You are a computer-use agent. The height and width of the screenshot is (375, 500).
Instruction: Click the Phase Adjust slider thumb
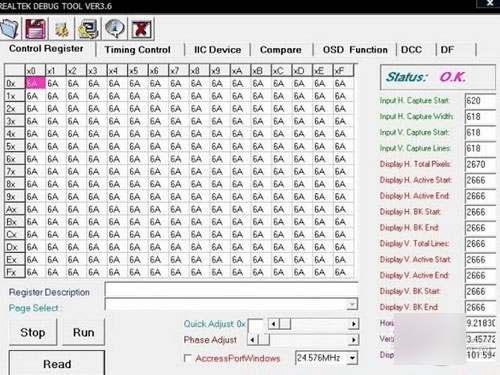point(263,340)
